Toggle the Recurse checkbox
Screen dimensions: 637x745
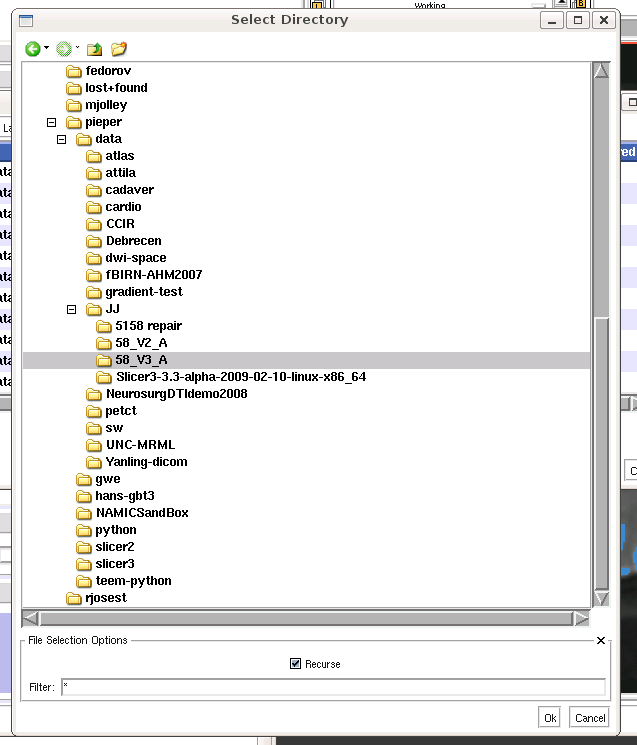point(295,664)
